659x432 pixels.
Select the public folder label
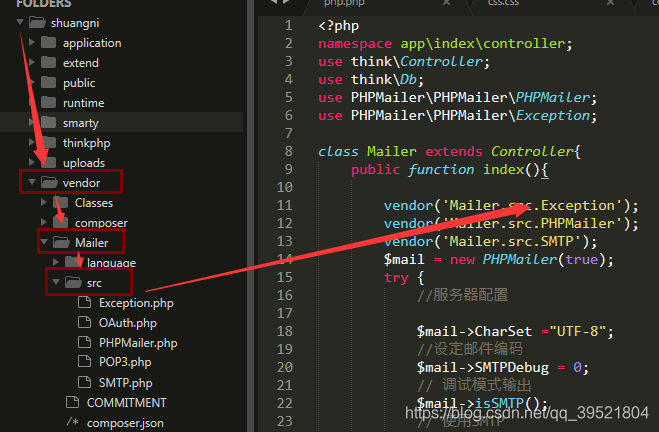79,83
